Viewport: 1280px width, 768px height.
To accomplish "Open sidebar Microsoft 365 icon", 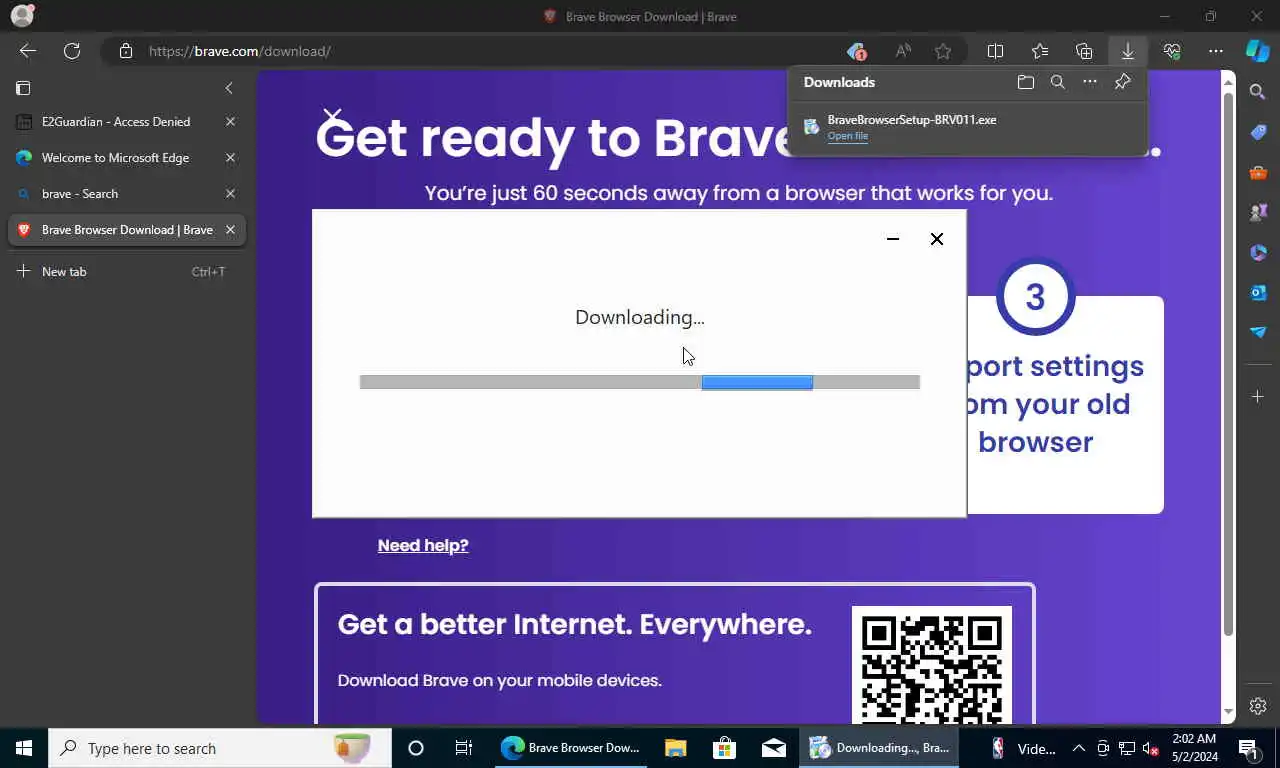I will coord(1258,252).
